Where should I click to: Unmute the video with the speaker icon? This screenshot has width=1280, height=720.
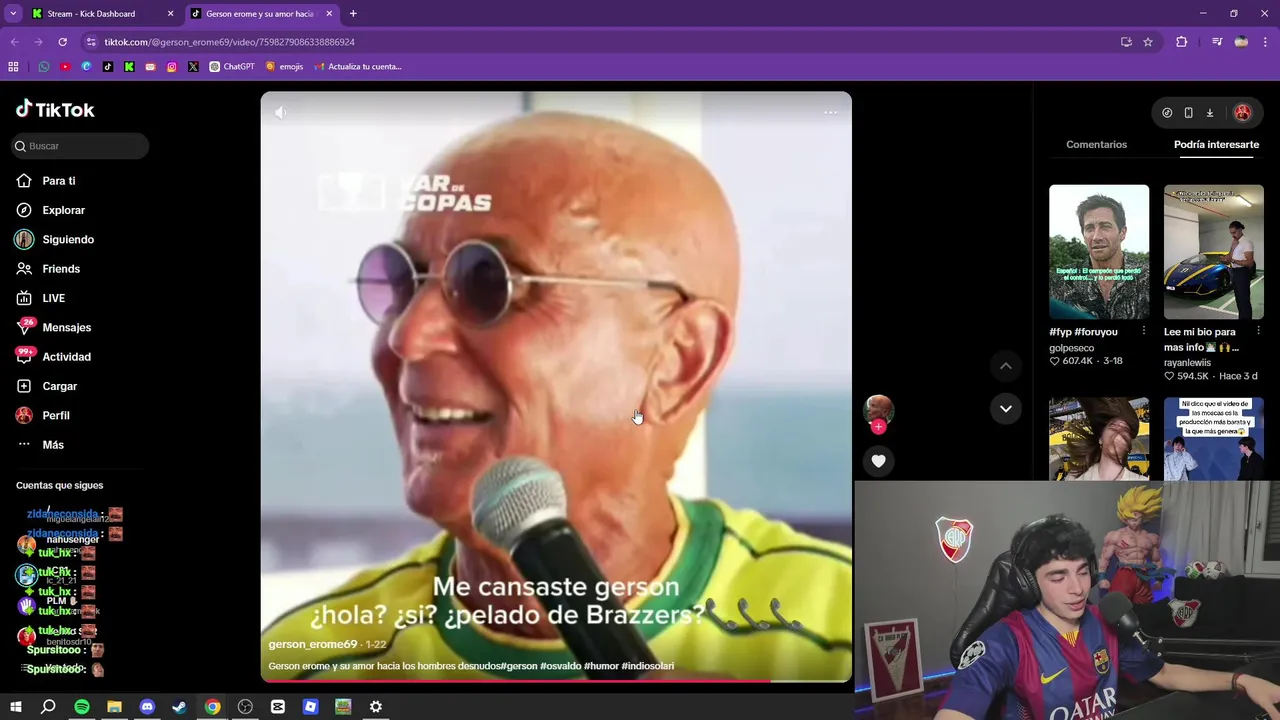click(x=280, y=112)
